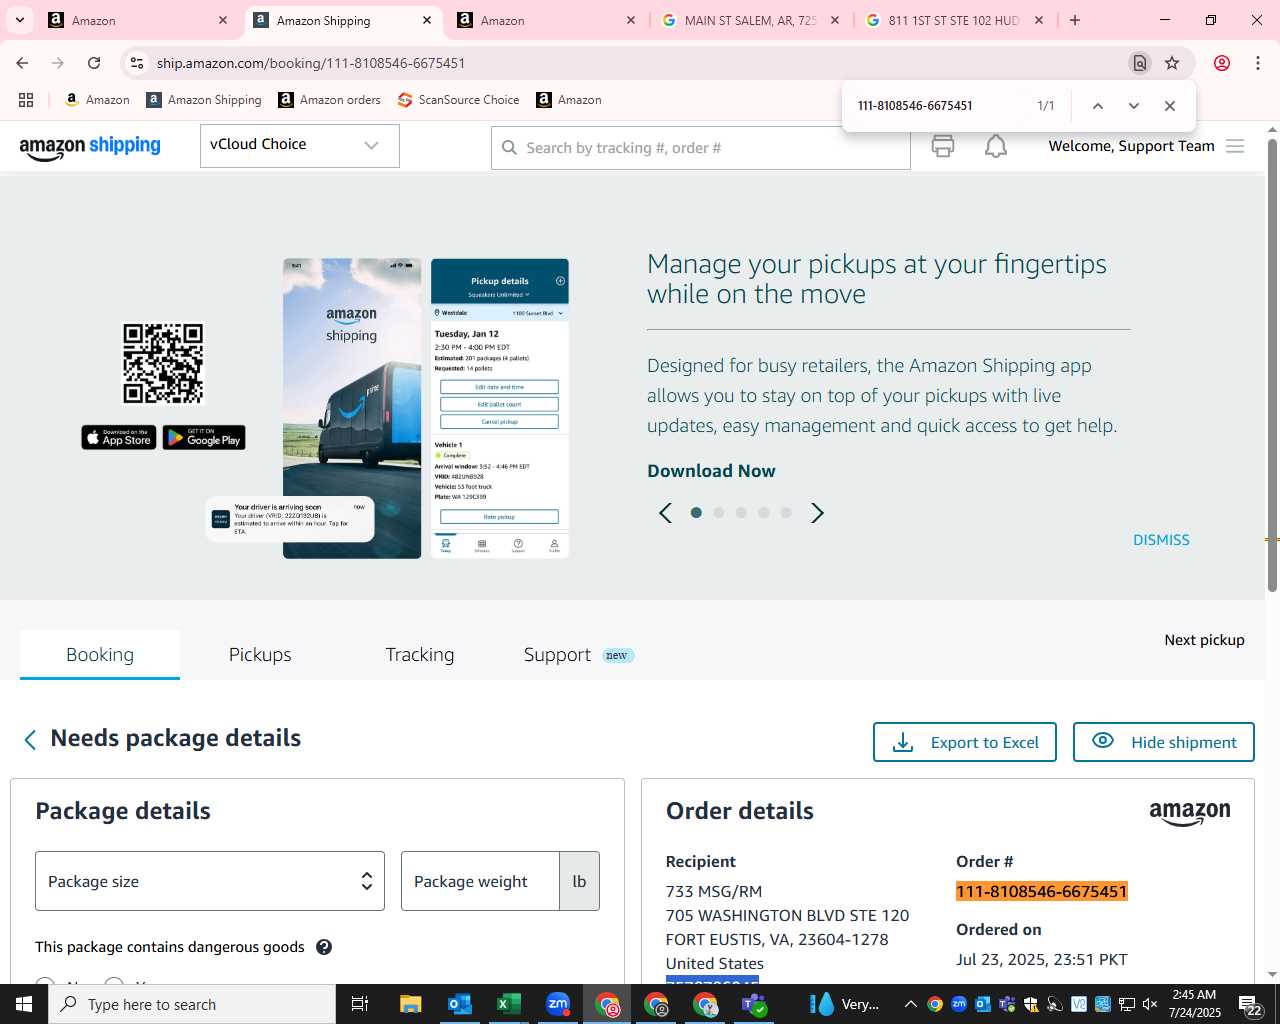Click Export to Excel button
Image resolution: width=1280 pixels, height=1024 pixels.
965,742
